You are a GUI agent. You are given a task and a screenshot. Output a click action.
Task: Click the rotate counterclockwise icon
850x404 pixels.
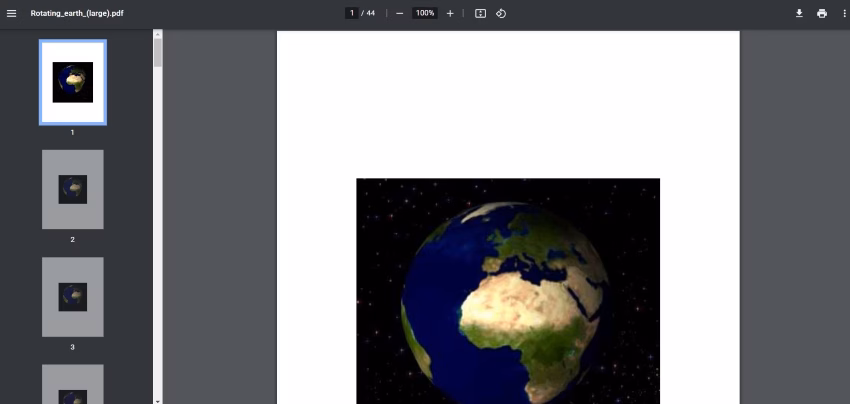(501, 14)
